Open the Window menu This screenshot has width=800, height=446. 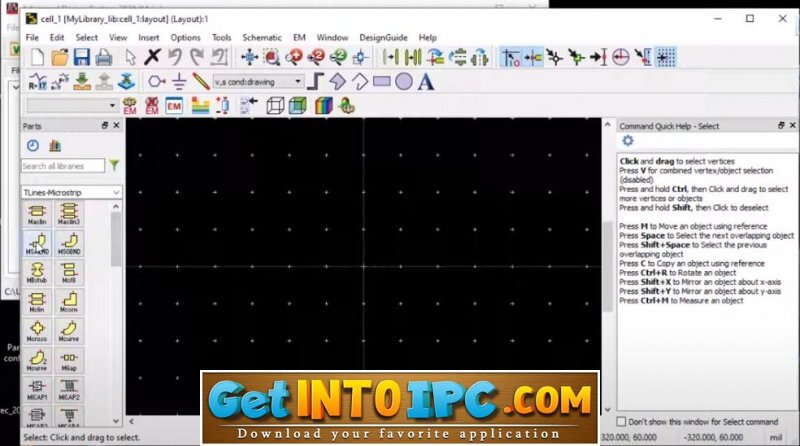tap(332, 37)
